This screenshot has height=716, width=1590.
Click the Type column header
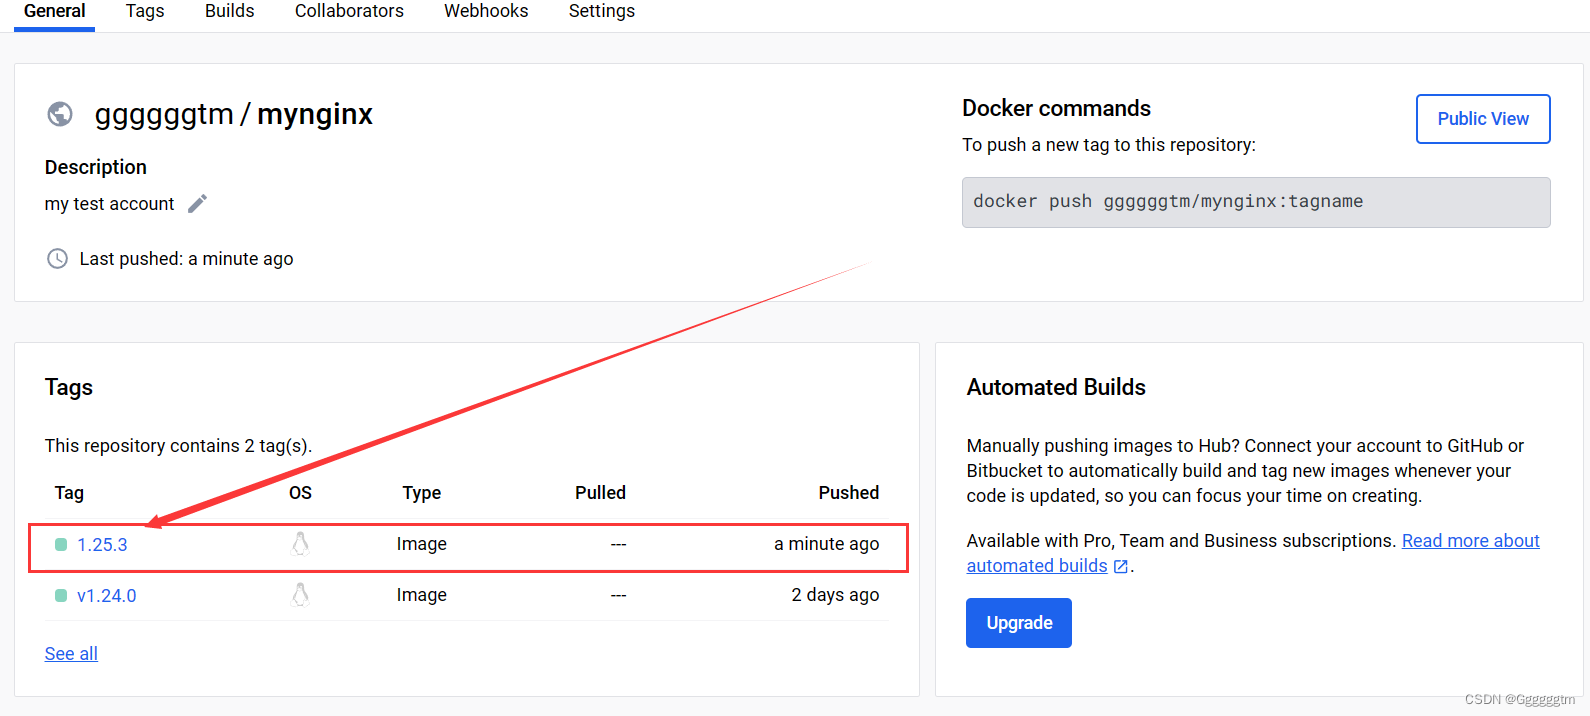tap(422, 493)
